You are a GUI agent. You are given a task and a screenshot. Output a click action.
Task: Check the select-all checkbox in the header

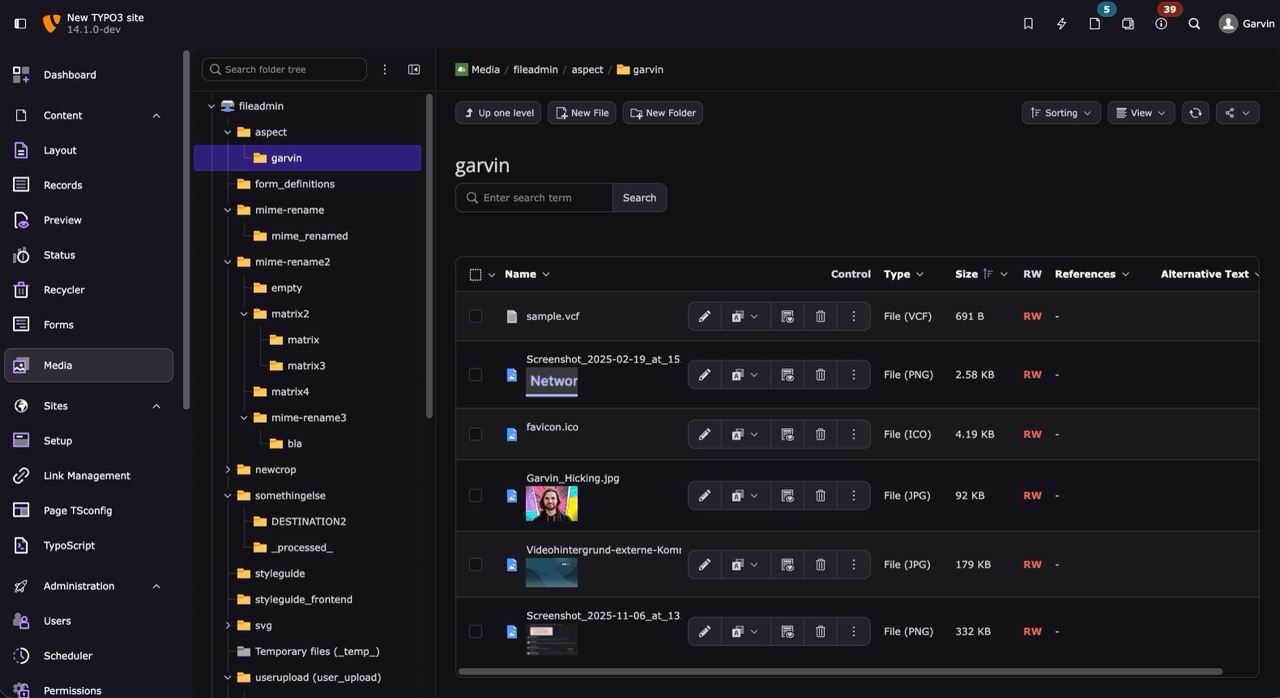tap(476, 273)
